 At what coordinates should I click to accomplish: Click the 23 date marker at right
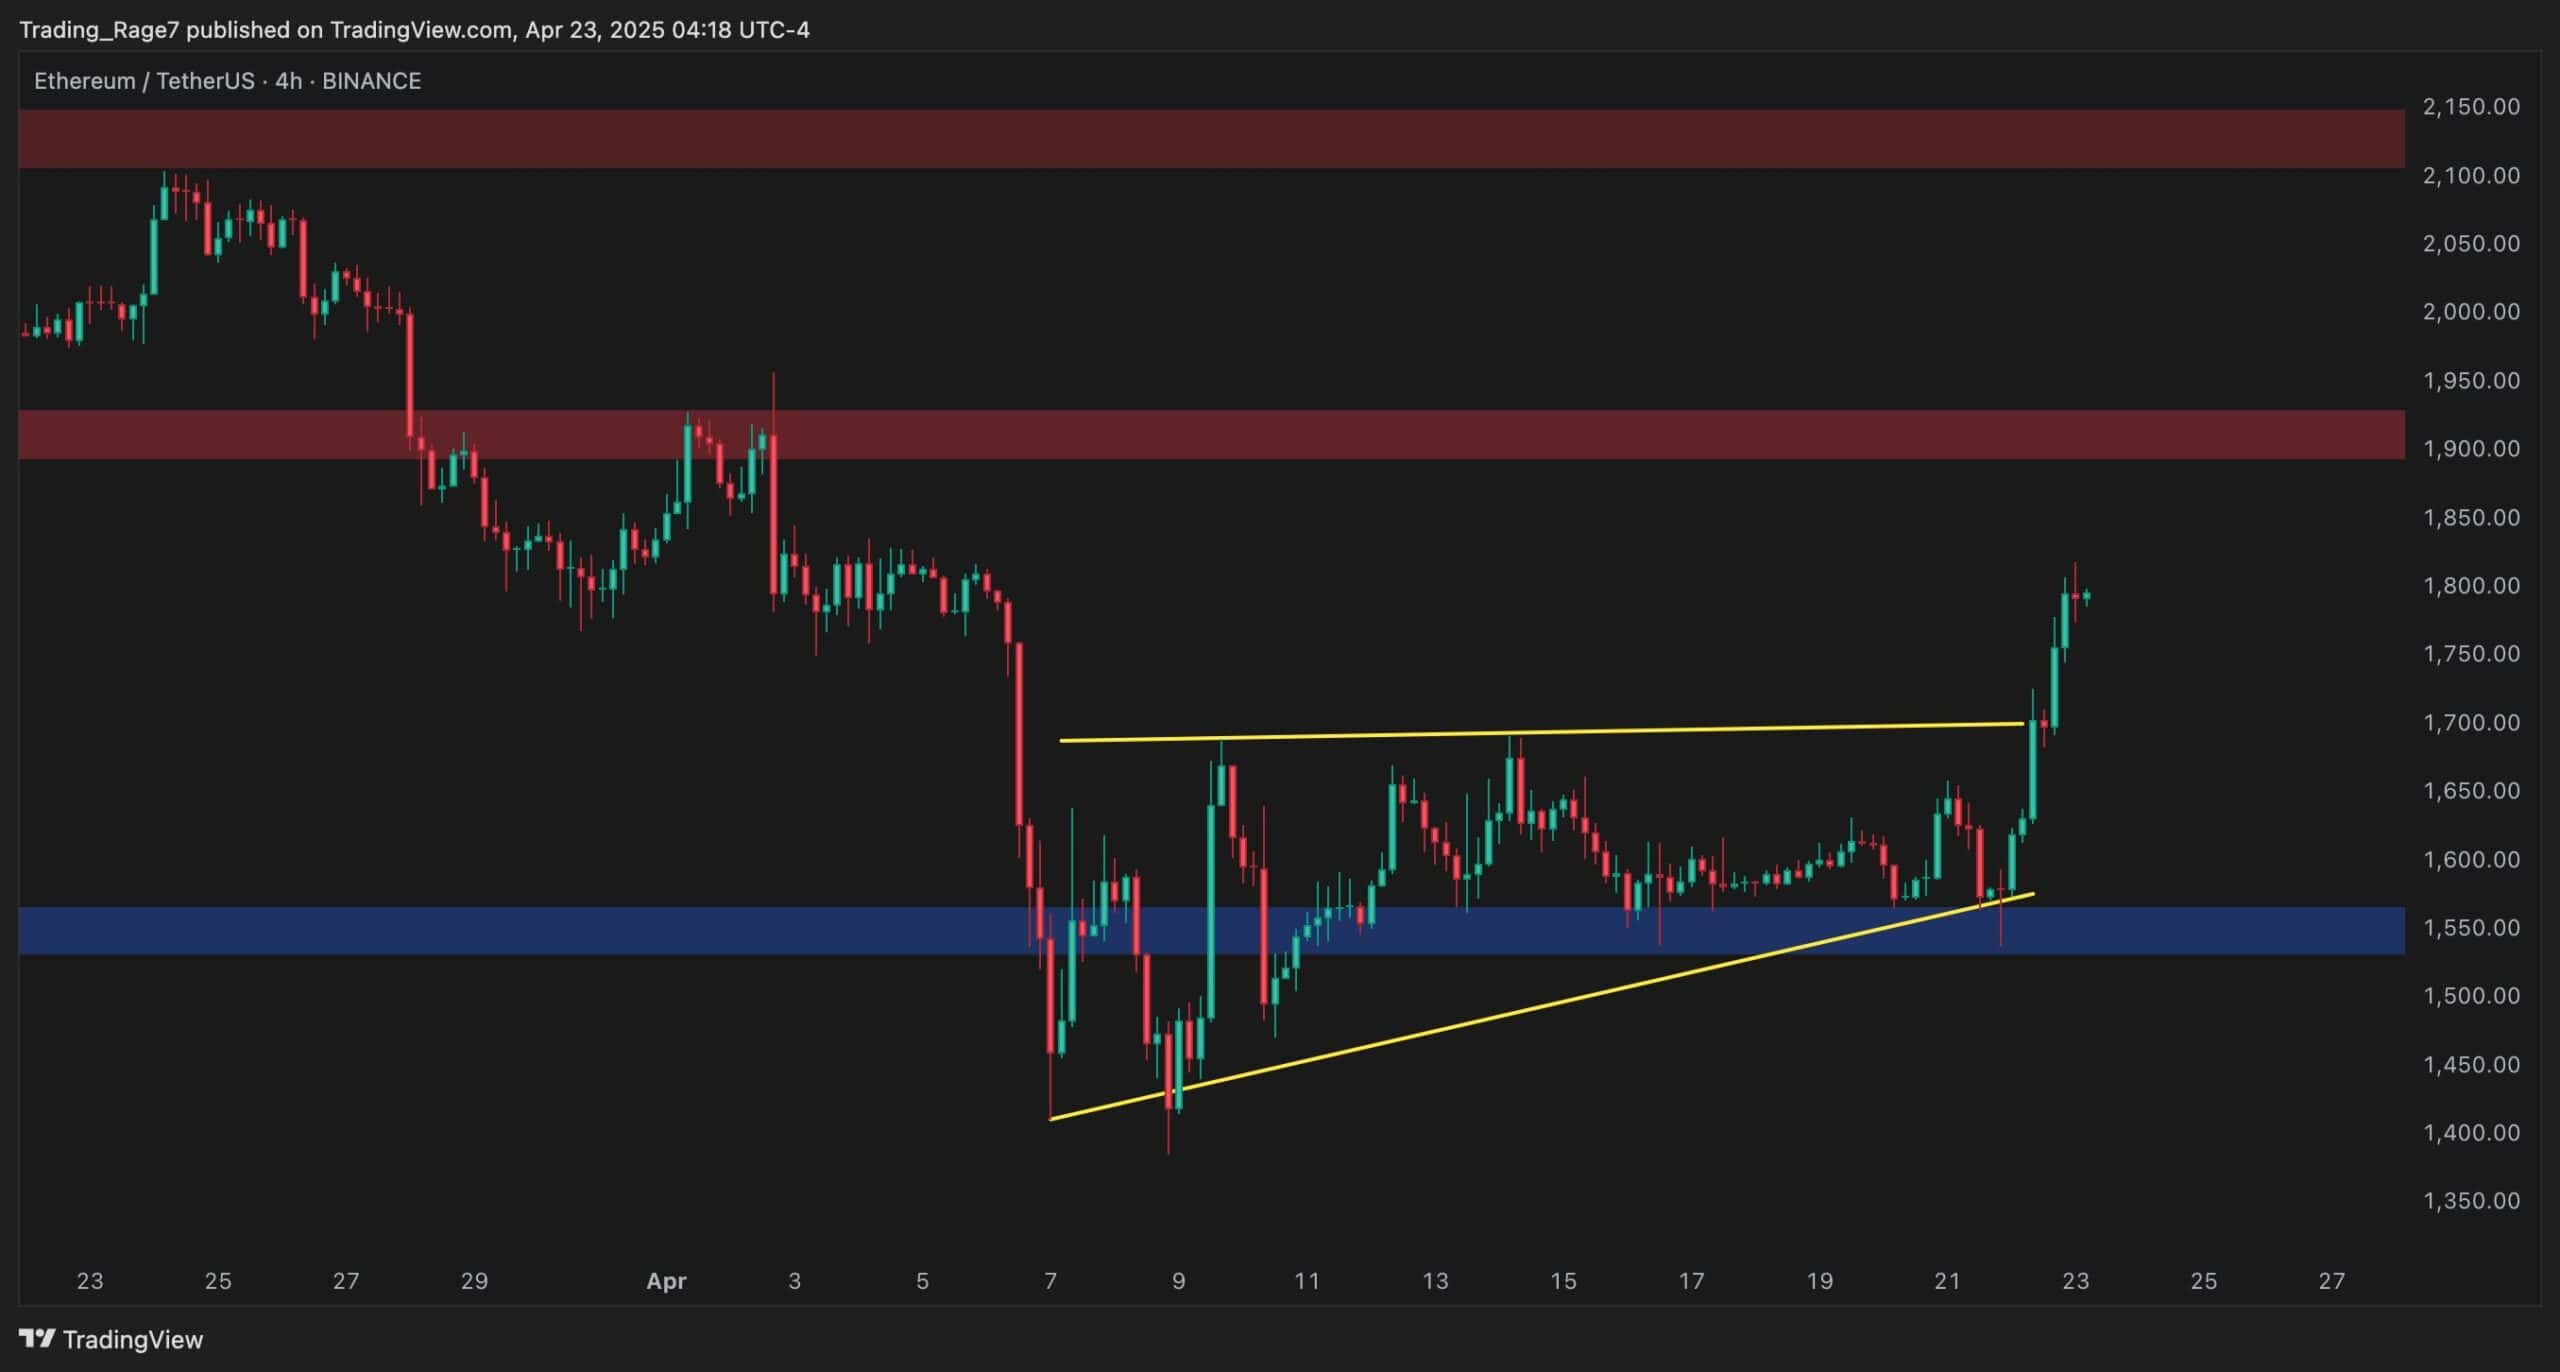2075,1281
